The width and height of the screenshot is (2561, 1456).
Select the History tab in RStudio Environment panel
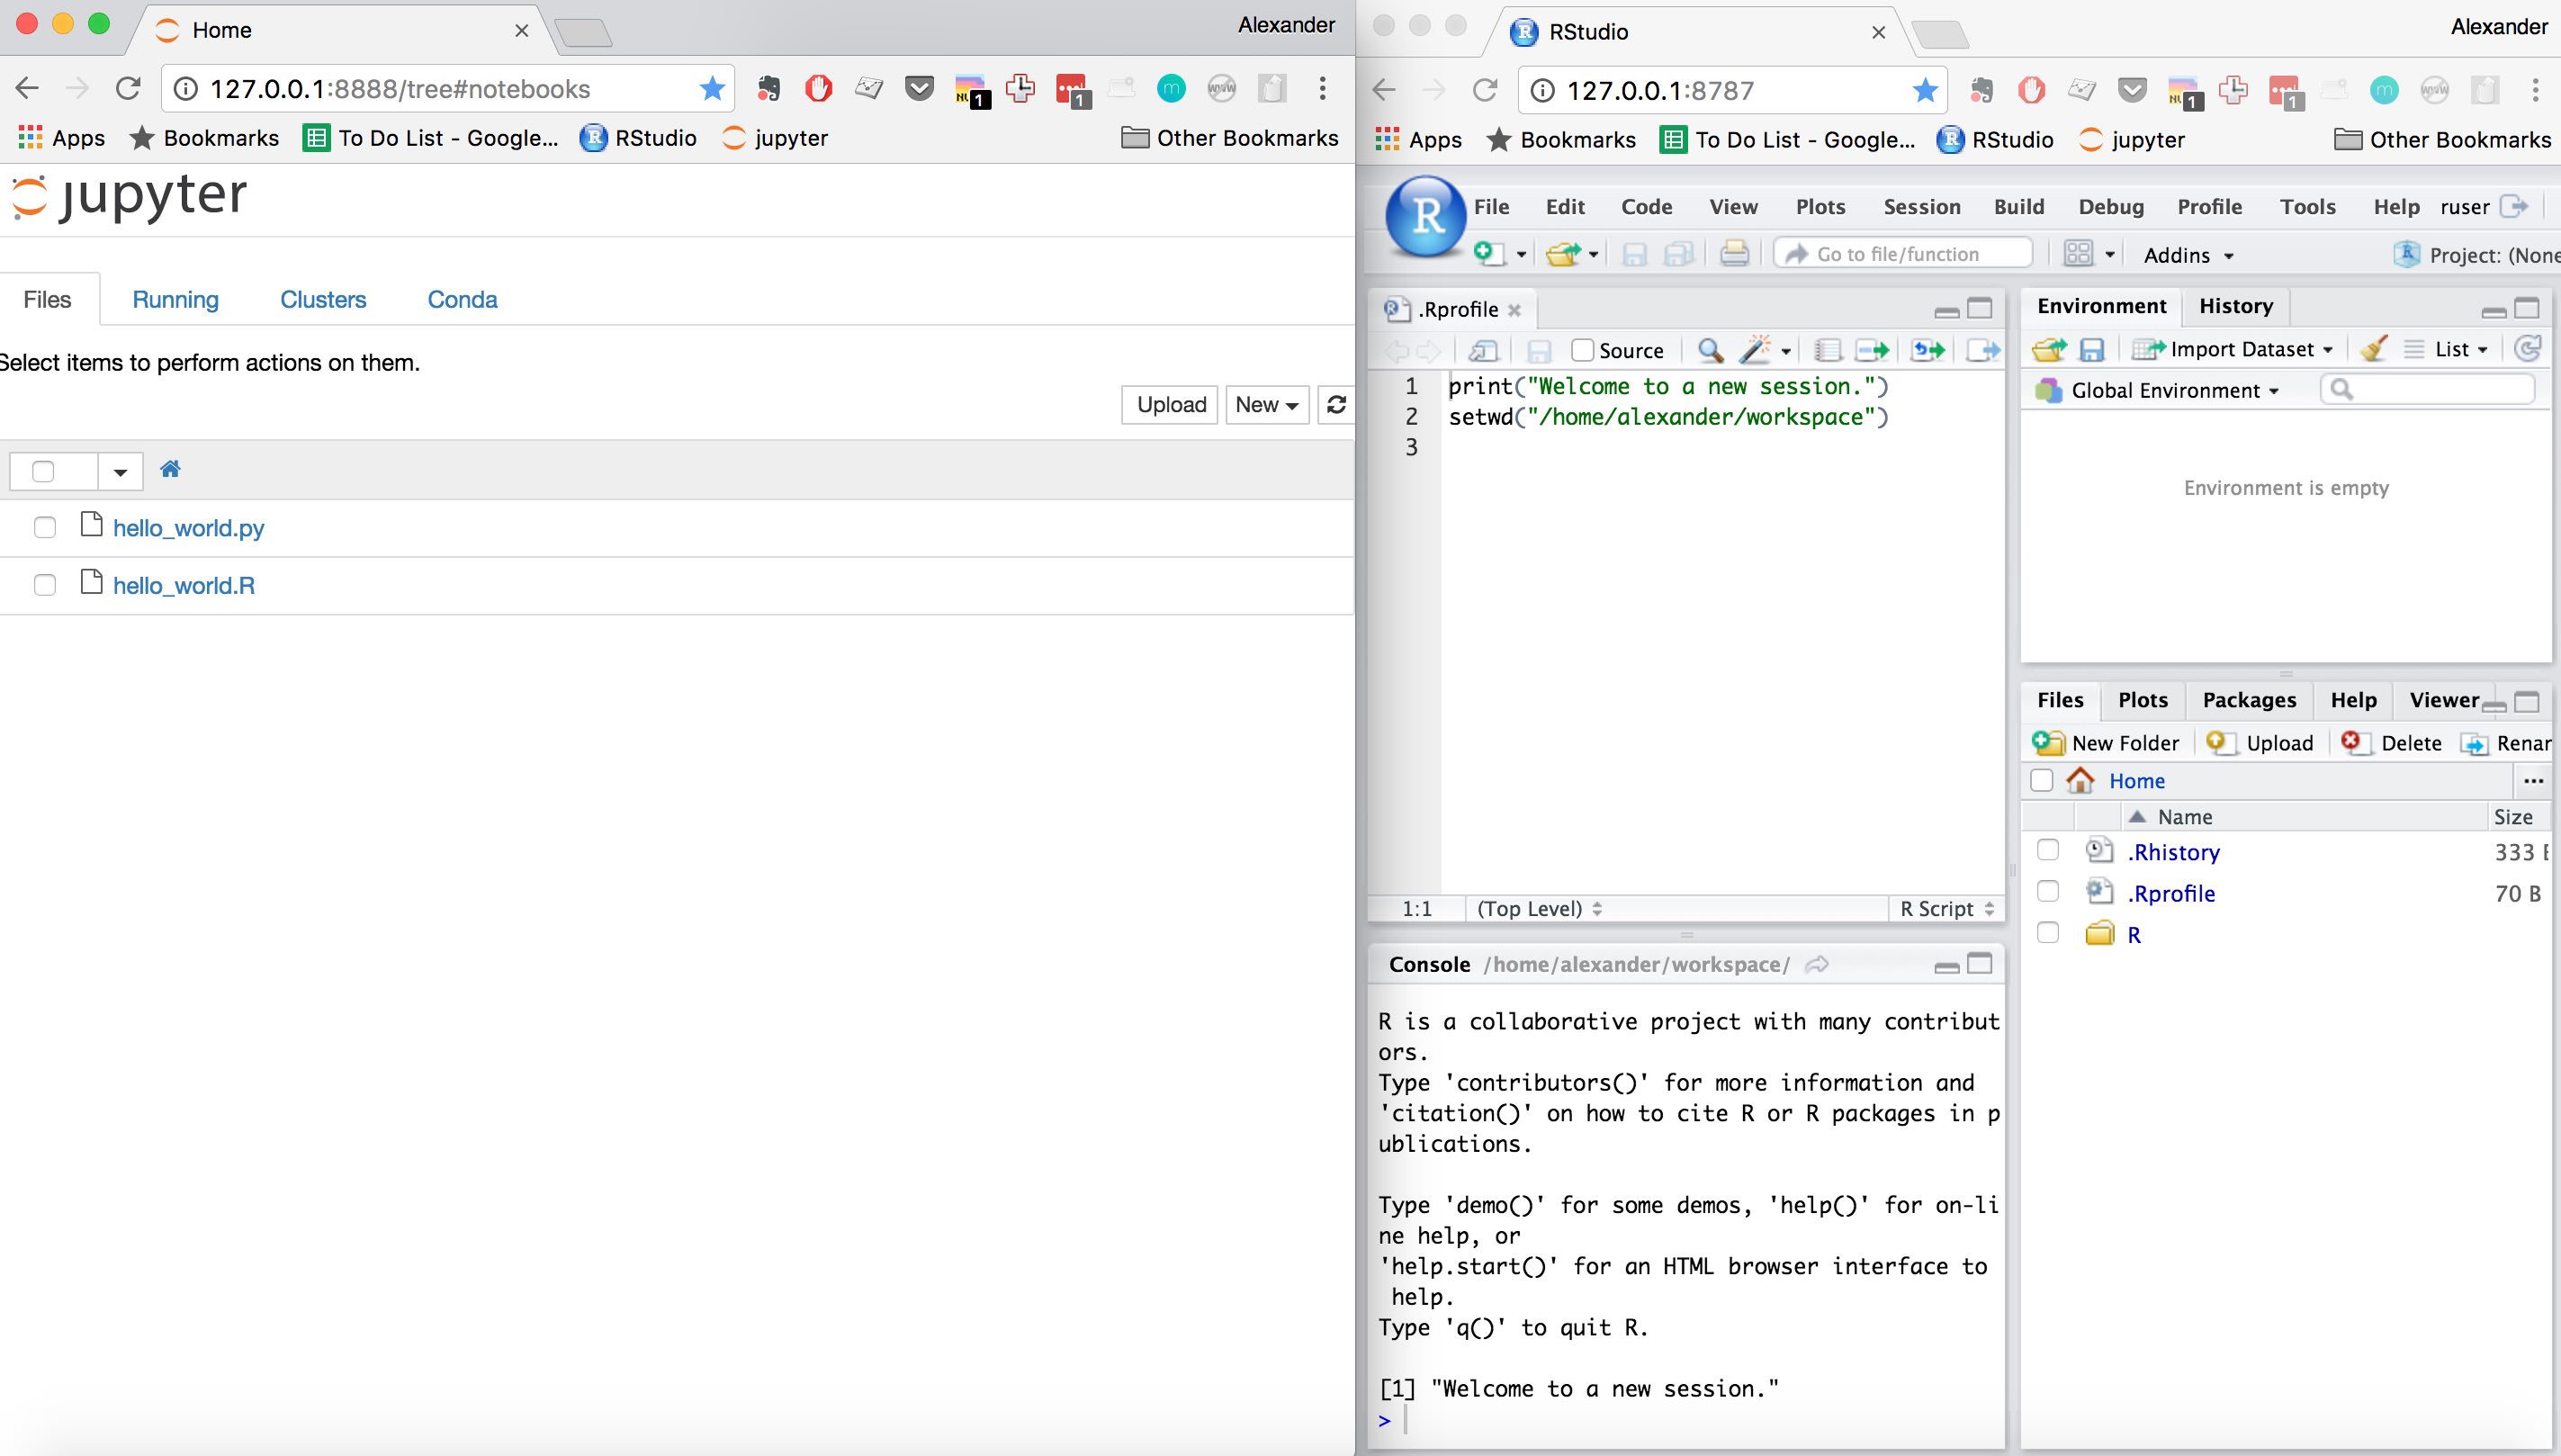tap(2237, 304)
